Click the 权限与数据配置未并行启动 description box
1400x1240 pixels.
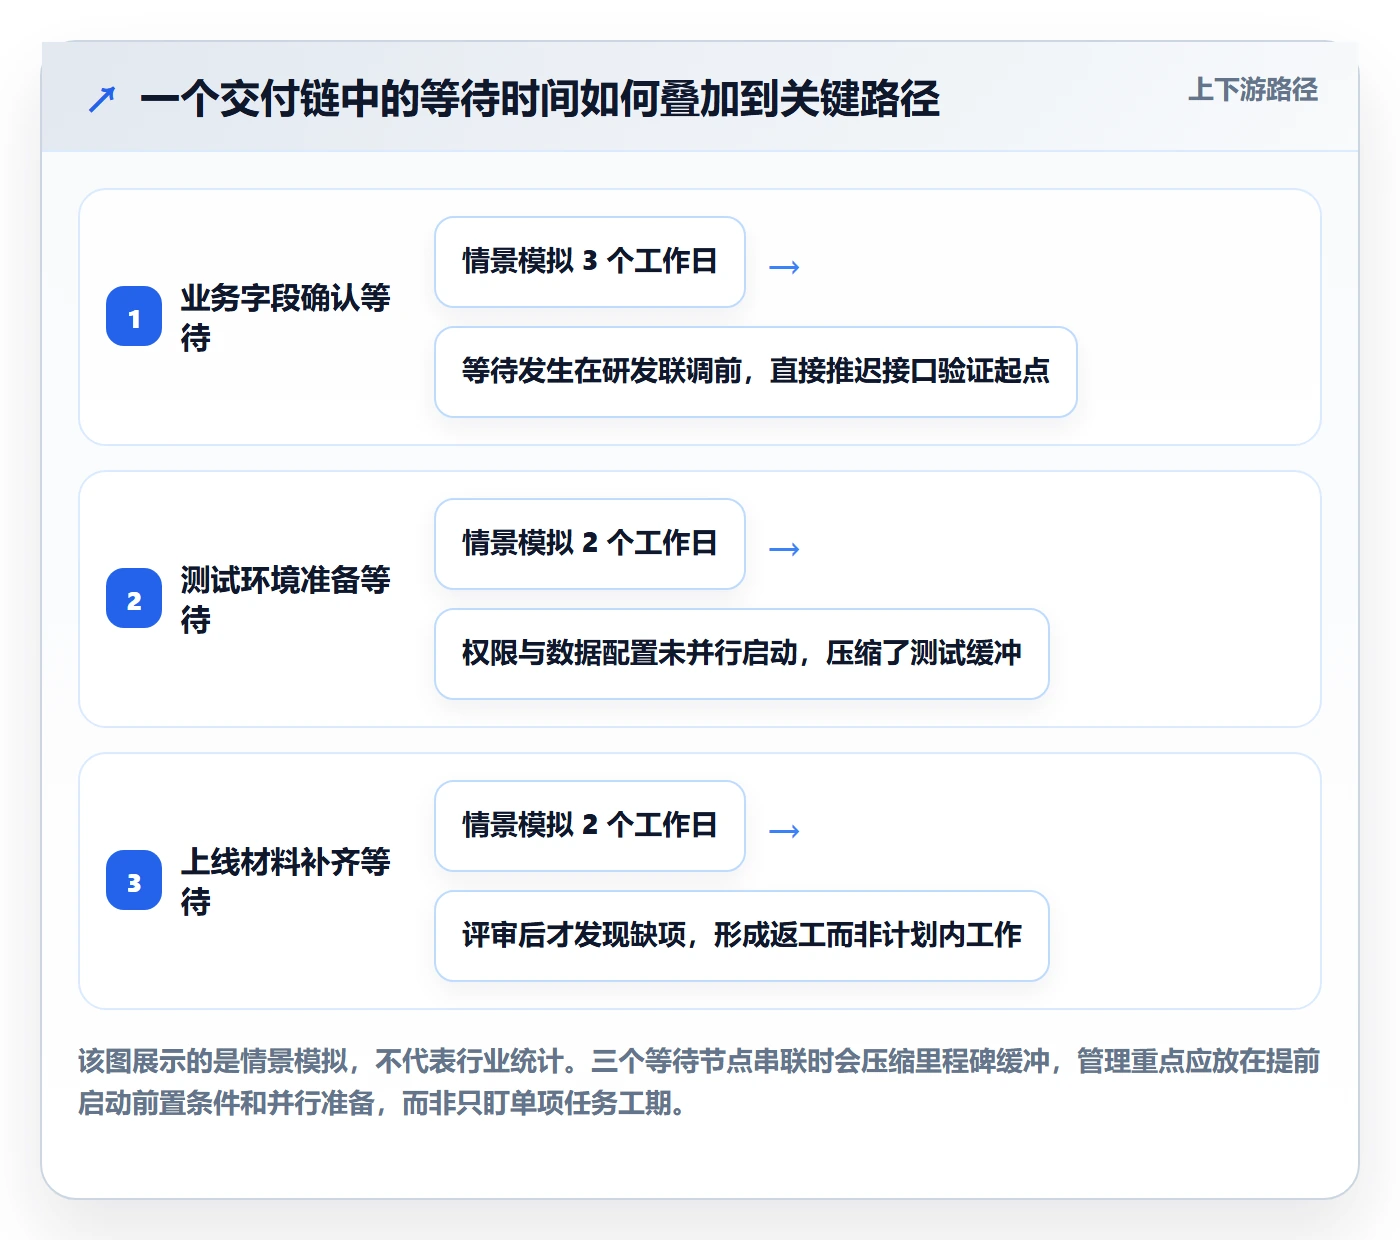point(742,654)
